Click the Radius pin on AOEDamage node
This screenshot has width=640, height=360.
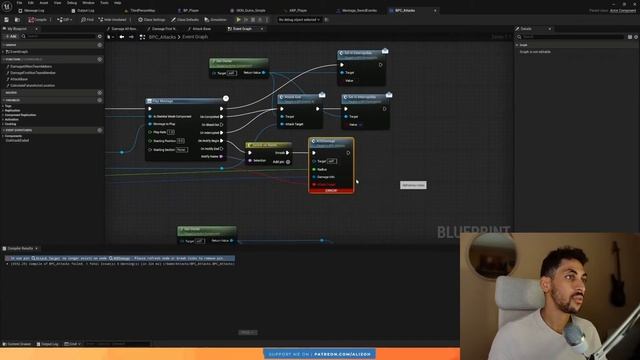tap(314, 169)
